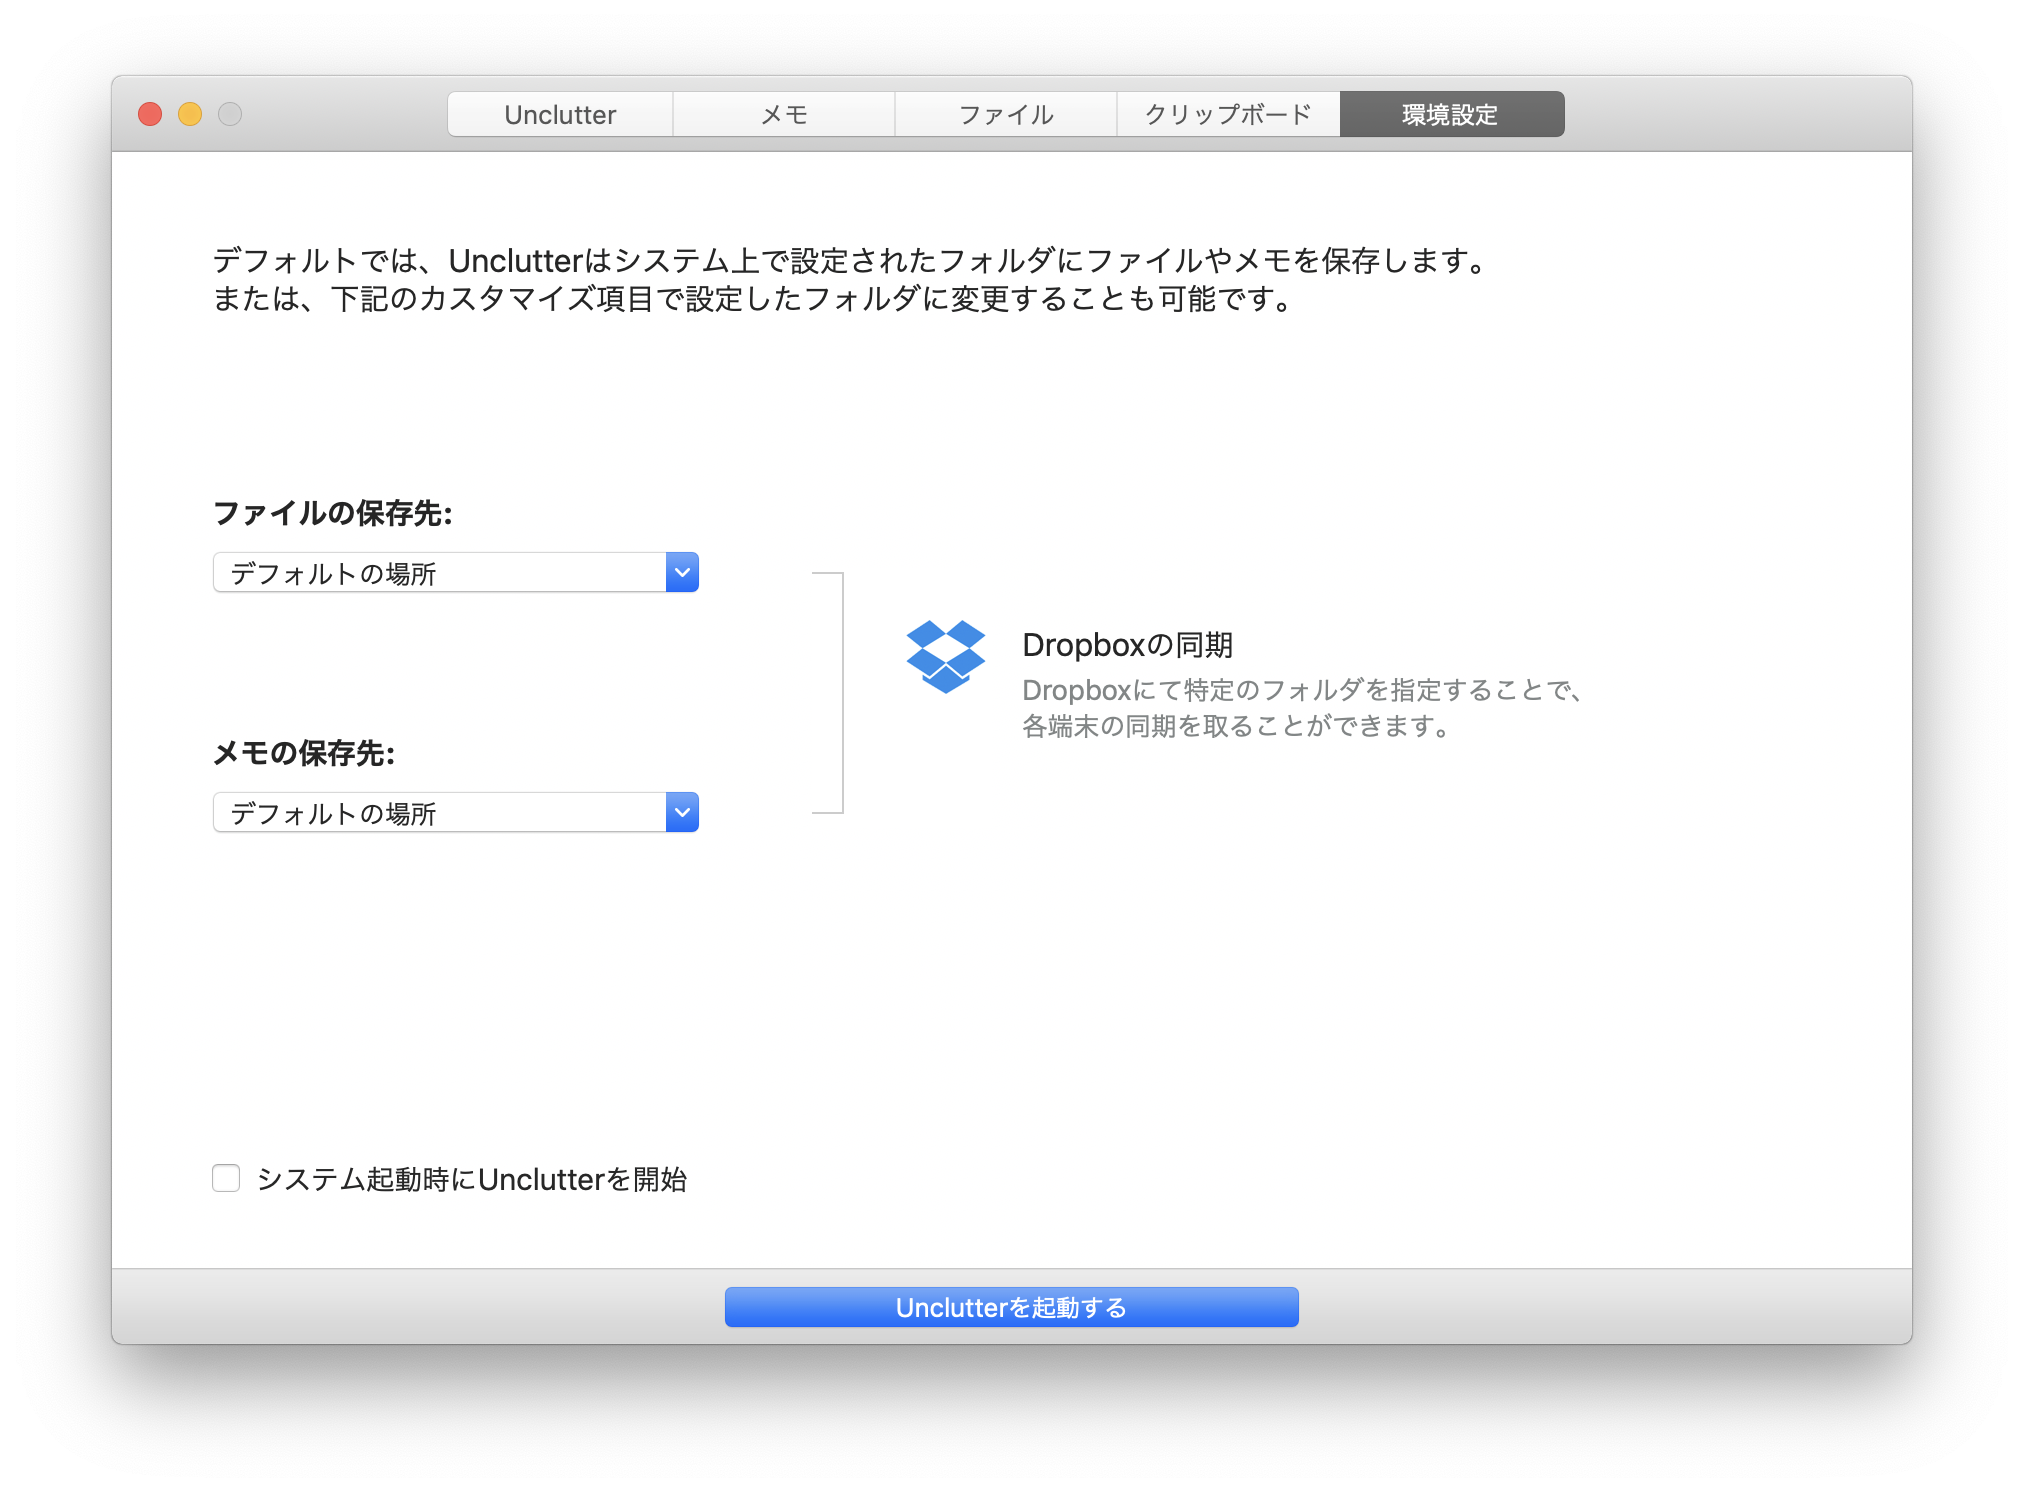
Task: Click the Dropboxの同期 heading text
Action: [1127, 645]
